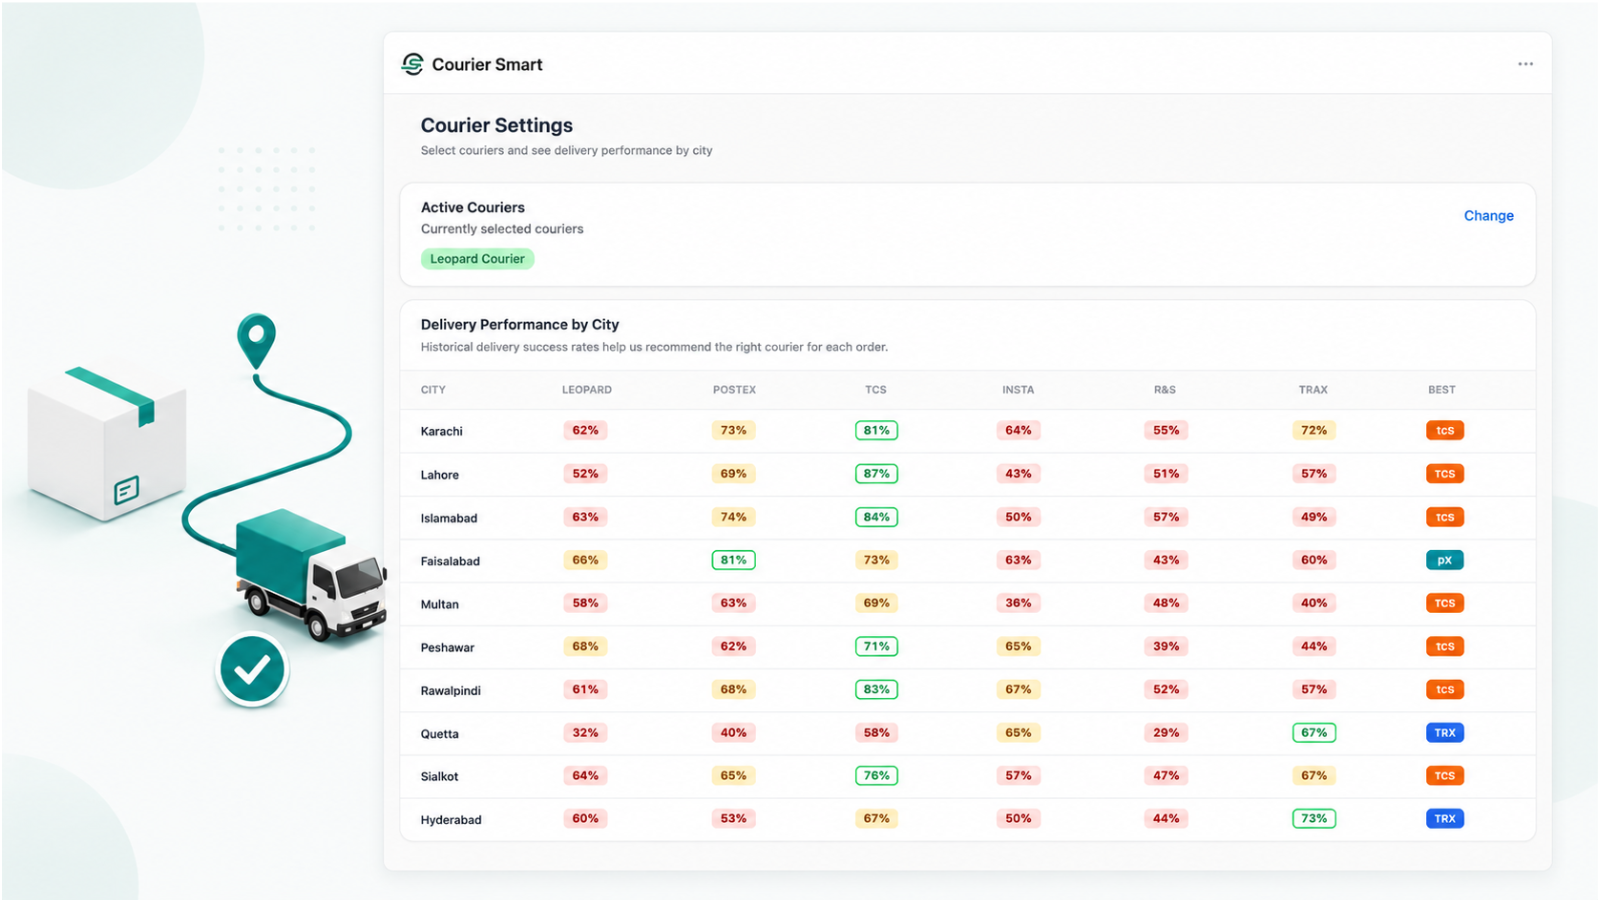Click Lahore's Postex rate of 69%
The width and height of the screenshot is (1600, 900).
point(733,474)
